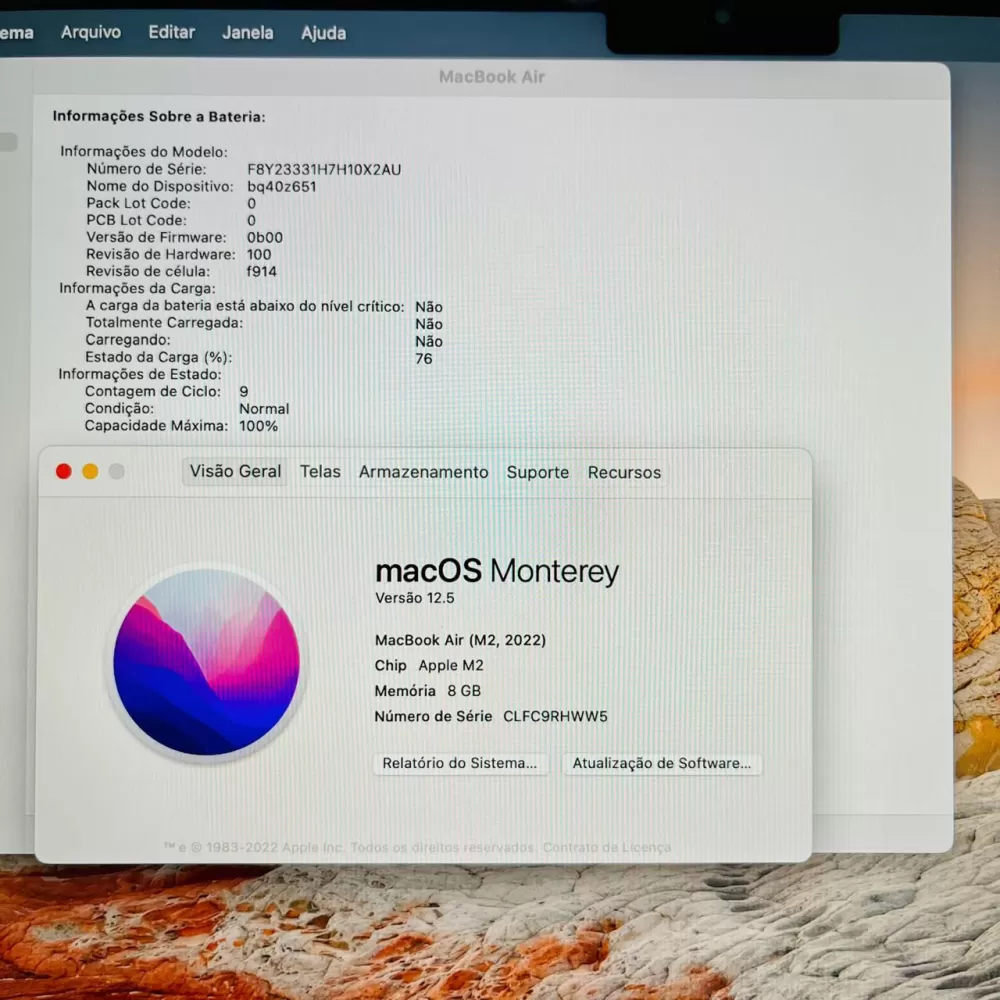The height and width of the screenshot is (1000, 1000).
Task: Click the Condição value Normal
Action: coord(264,409)
